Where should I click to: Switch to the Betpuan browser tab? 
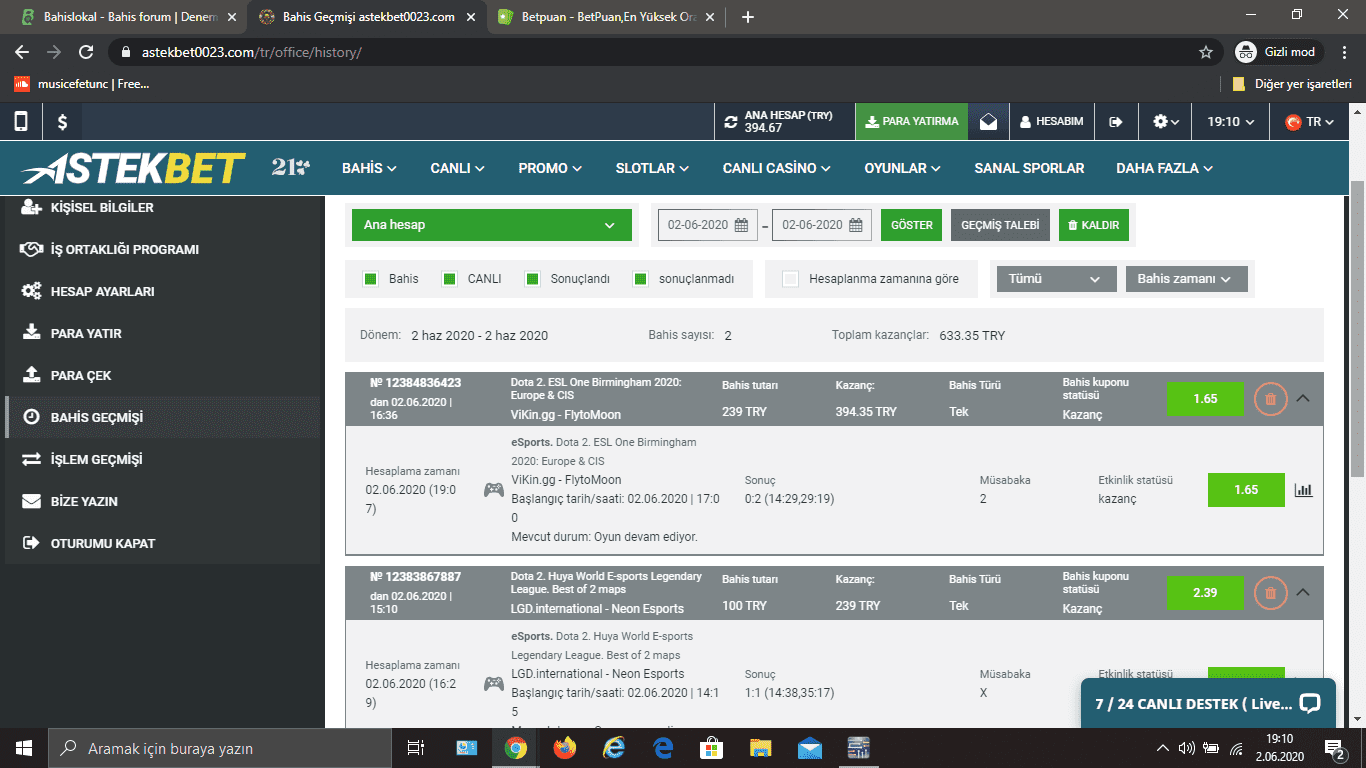[604, 17]
